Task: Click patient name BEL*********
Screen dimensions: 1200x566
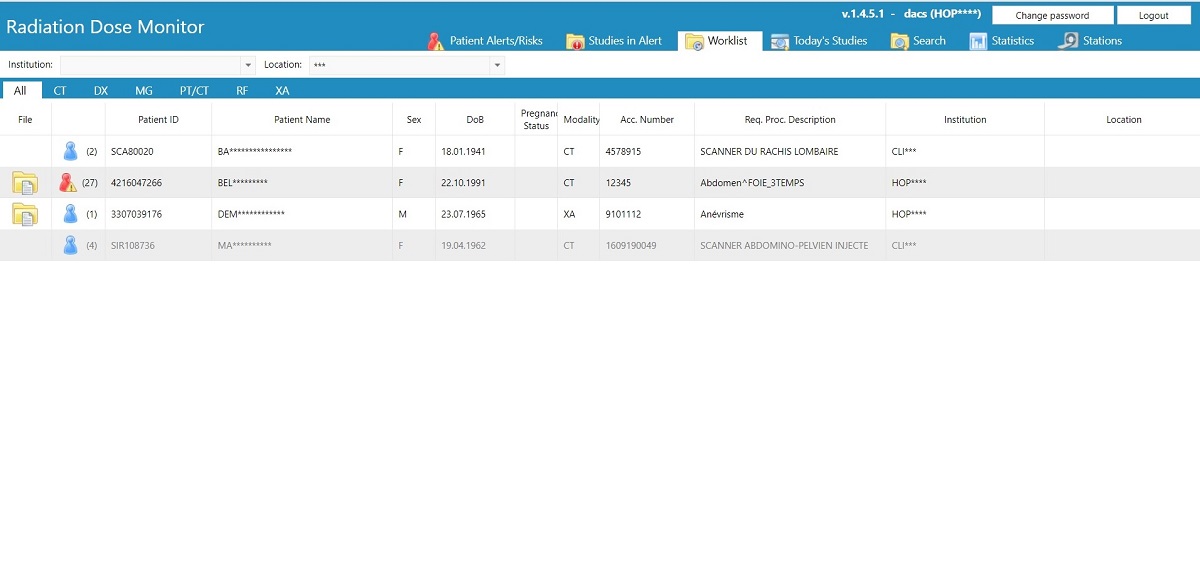Action: point(242,183)
